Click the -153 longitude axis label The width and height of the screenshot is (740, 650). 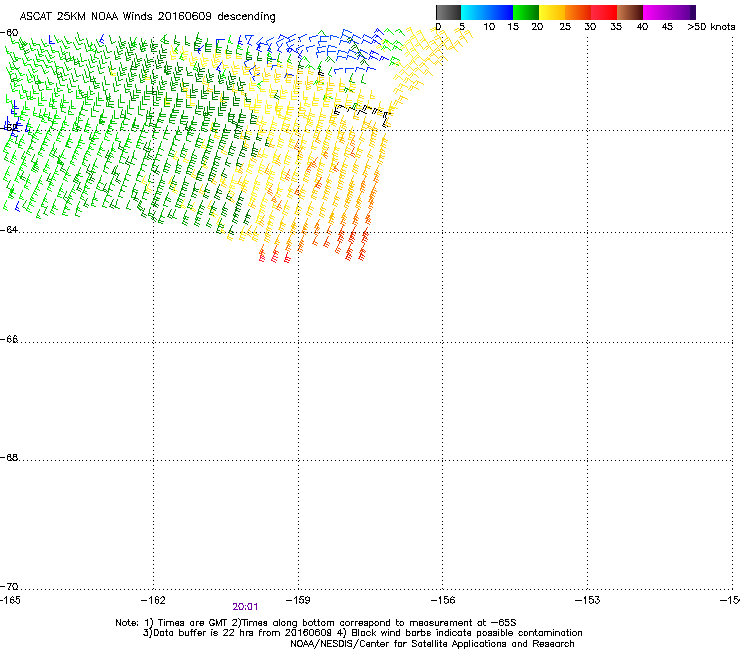(x=588, y=600)
